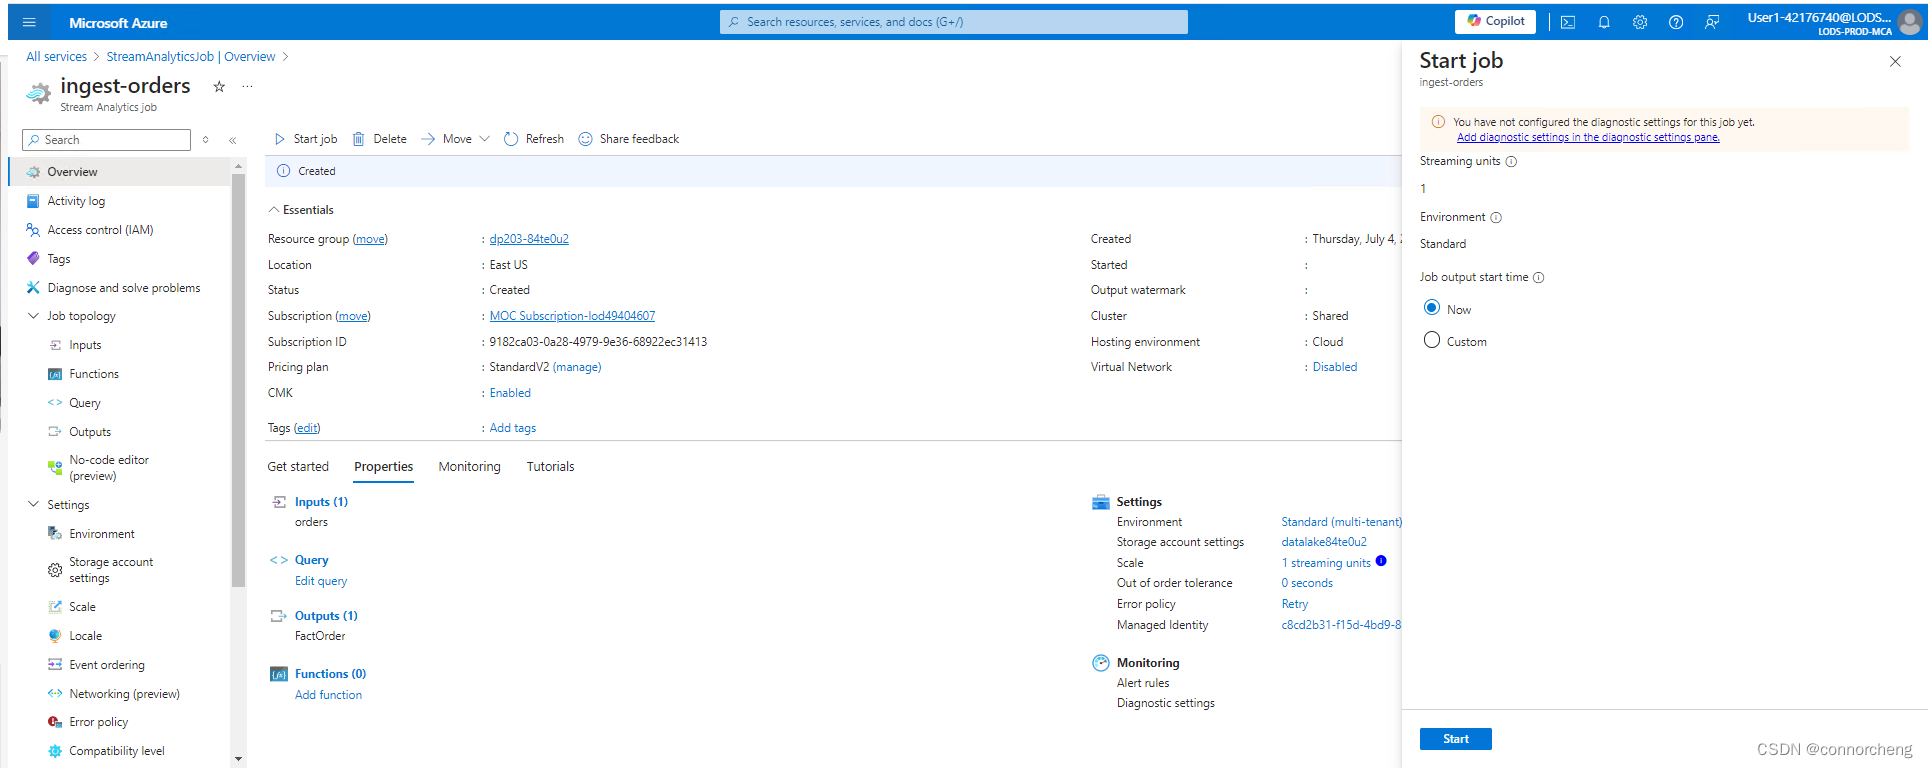Screen dimensions: 1928x768
Task: Close the Start job panel
Action: click(x=1895, y=62)
